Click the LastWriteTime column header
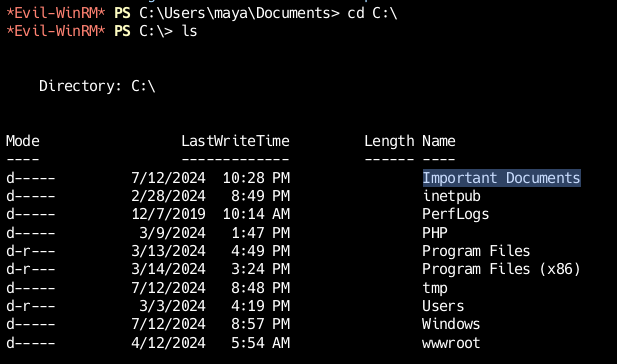This screenshot has height=364, width=617. [x=235, y=141]
